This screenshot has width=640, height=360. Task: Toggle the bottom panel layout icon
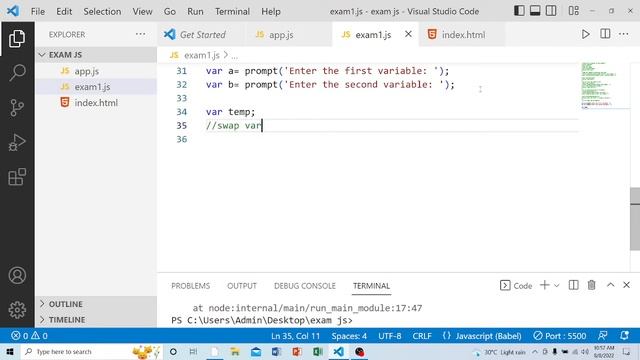pos(535,11)
